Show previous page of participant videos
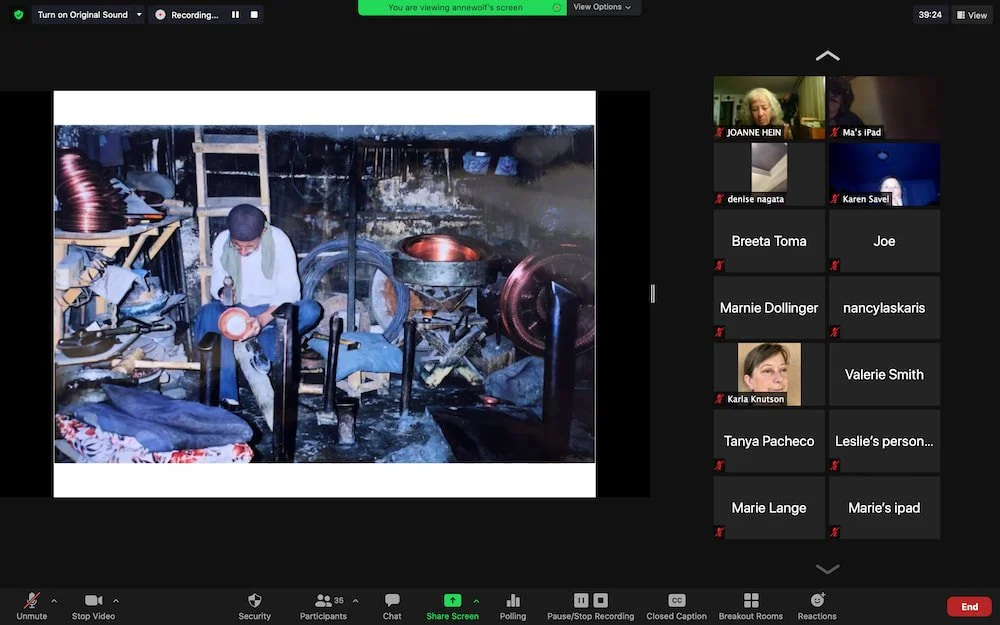 (x=827, y=56)
